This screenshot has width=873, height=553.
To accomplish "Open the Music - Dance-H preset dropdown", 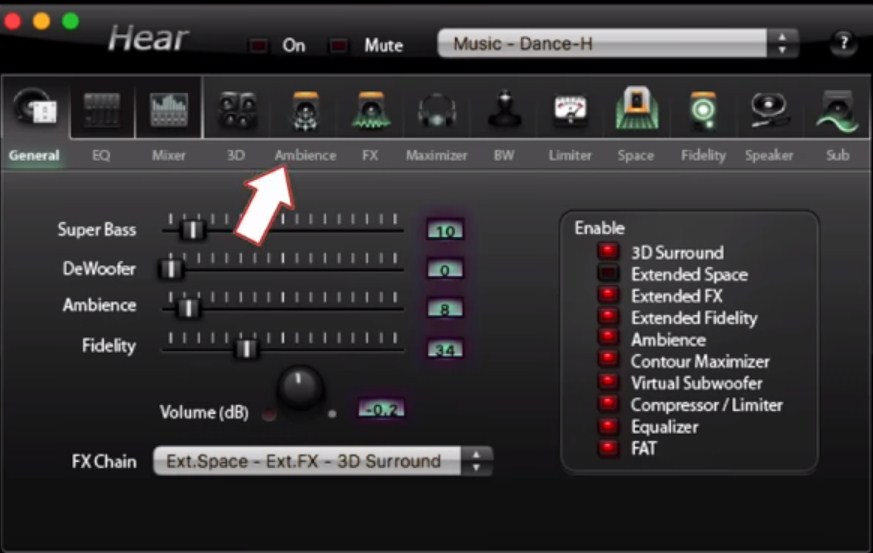I will coord(617,44).
